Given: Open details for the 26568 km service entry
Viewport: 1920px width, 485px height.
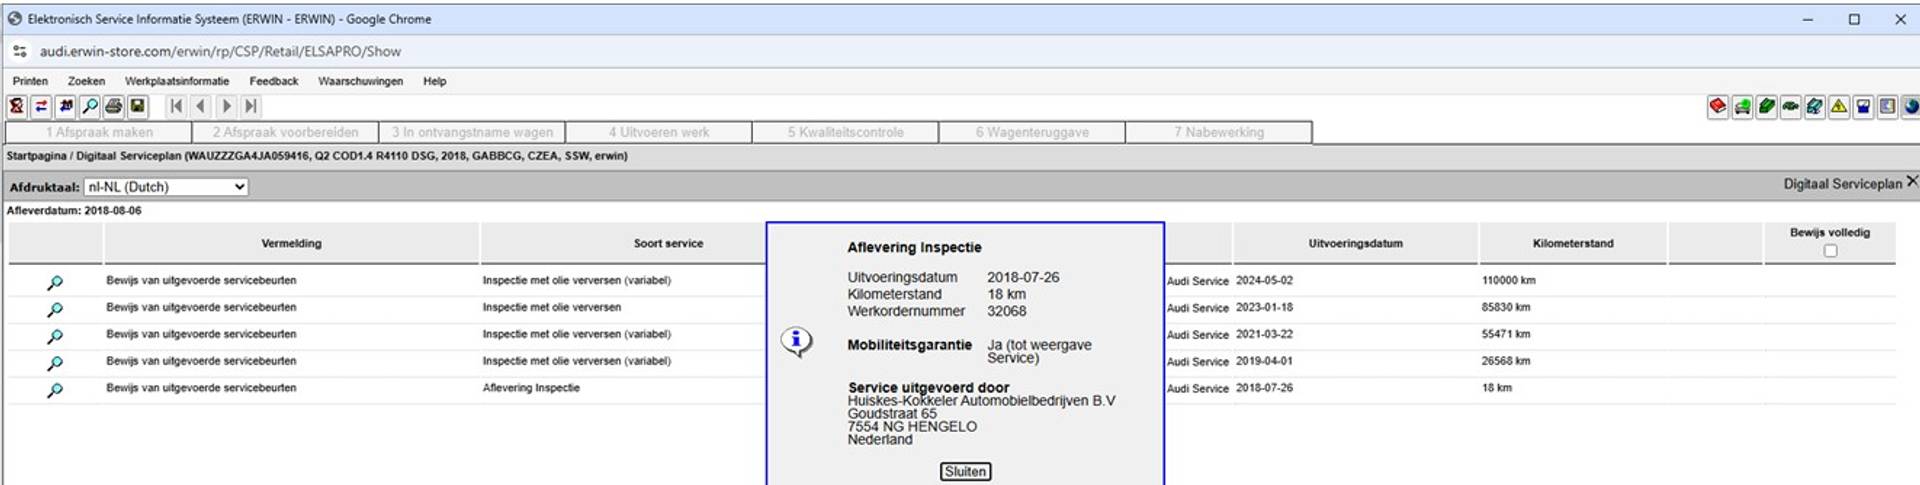Looking at the screenshot, I should point(55,364).
